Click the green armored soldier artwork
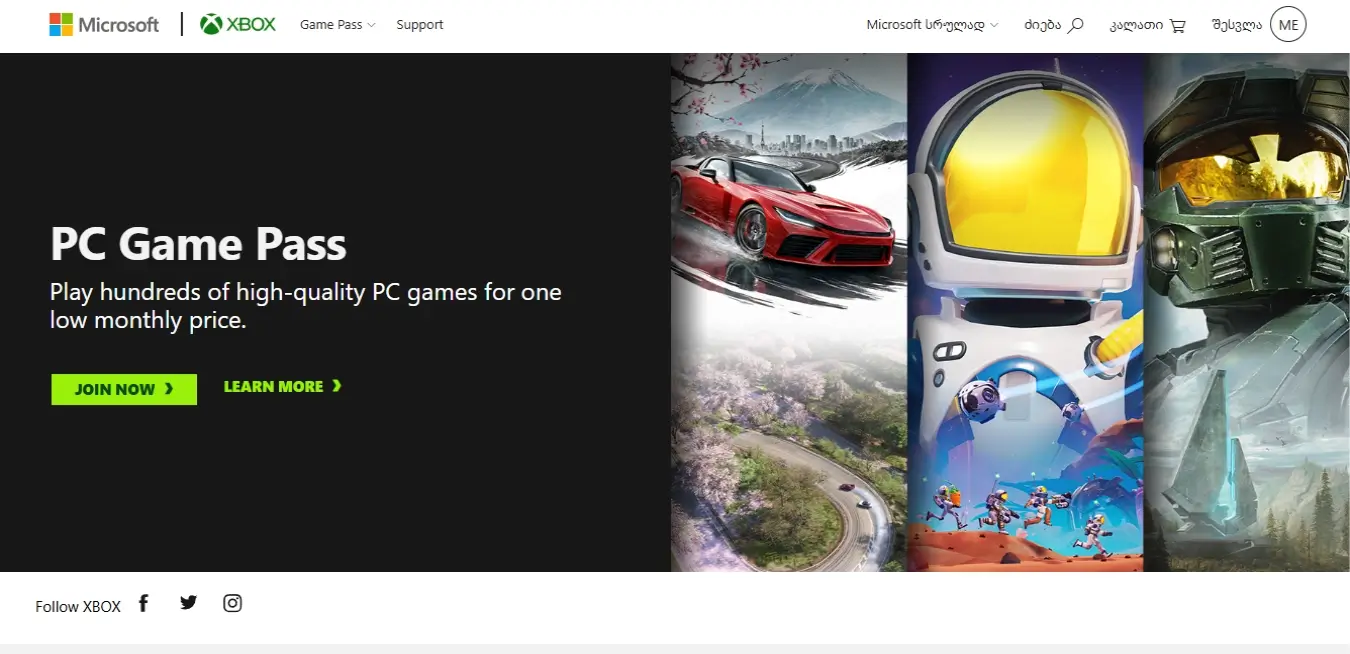Viewport: 1350px width, 654px height. 1246,312
